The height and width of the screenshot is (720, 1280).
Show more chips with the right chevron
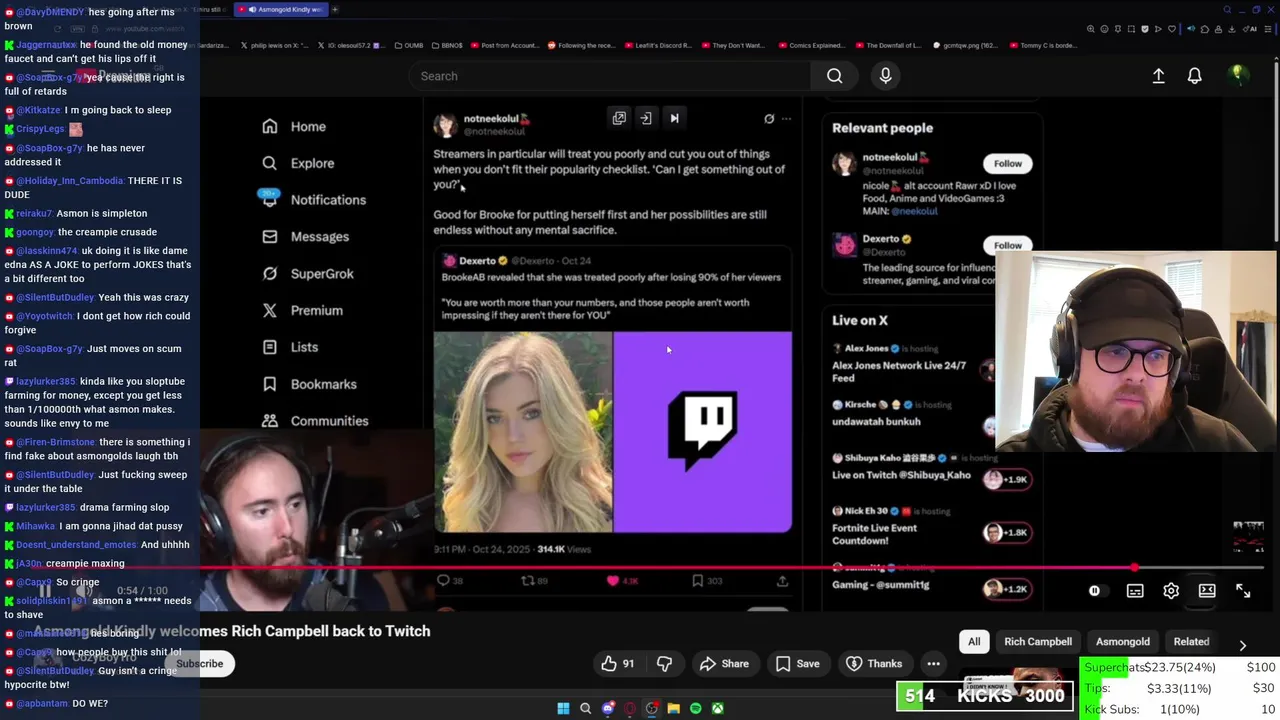1242,646
